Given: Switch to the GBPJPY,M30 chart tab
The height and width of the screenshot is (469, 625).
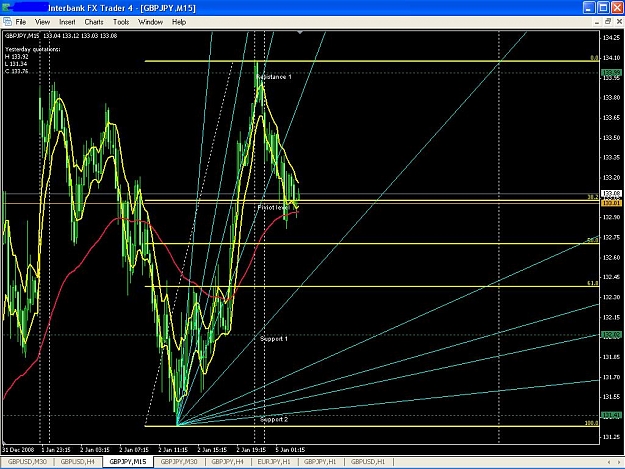Looking at the screenshot, I should tap(179, 462).
